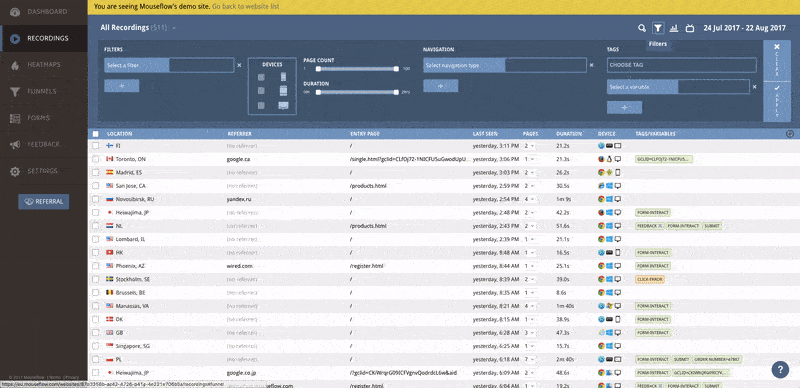This screenshot has height=388, width=800.
Task: Click the tablet device icon in Devices
Action: click(283, 91)
